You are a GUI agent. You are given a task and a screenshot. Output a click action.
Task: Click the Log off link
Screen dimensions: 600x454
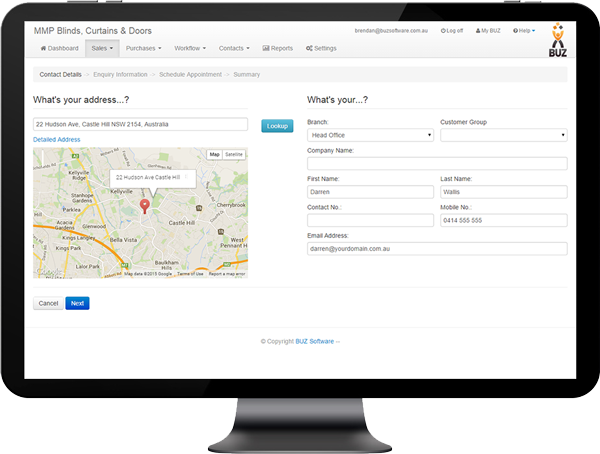[x=452, y=31]
